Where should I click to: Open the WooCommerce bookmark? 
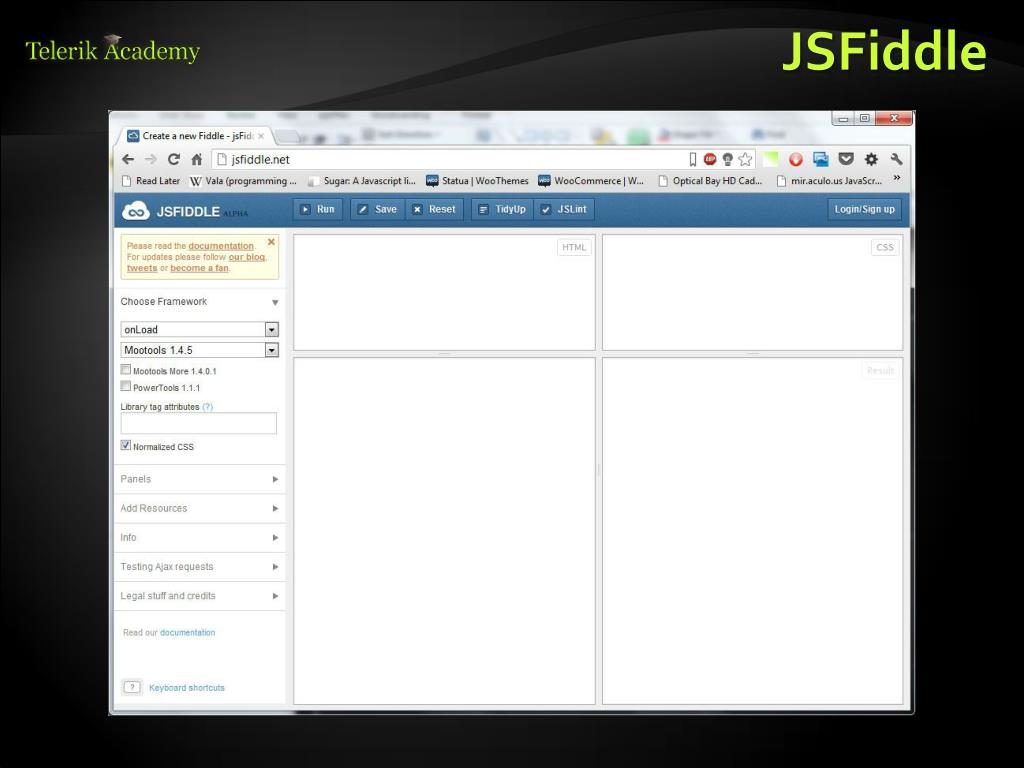(x=591, y=181)
